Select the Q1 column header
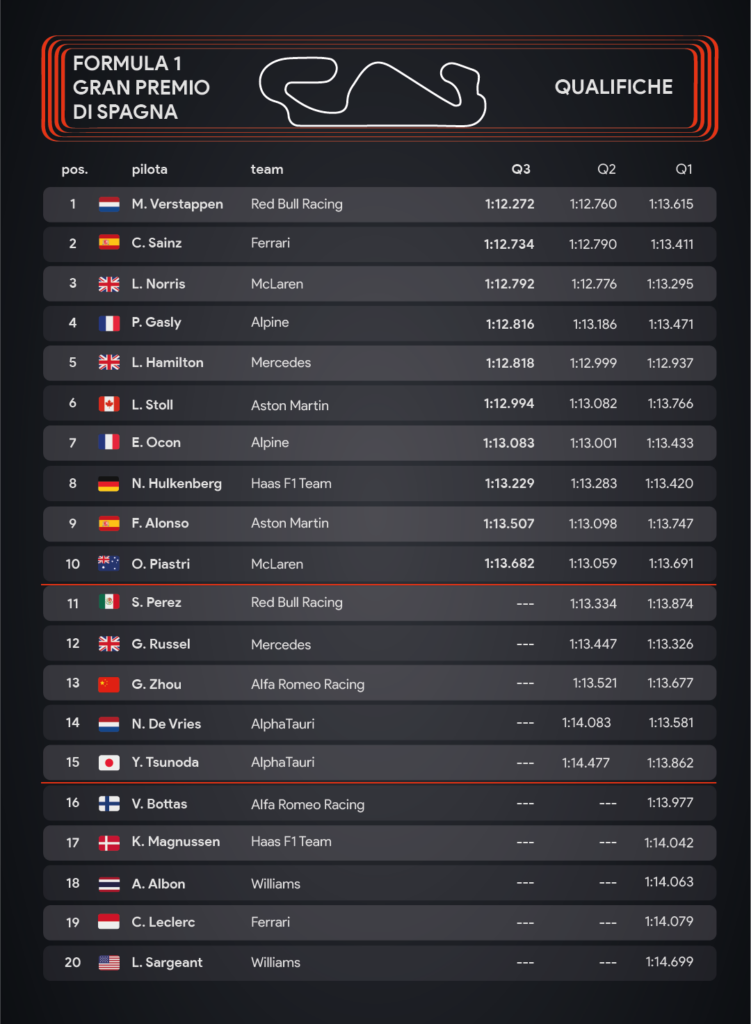Image resolution: width=751 pixels, height=1024 pixels. (684, 169)
